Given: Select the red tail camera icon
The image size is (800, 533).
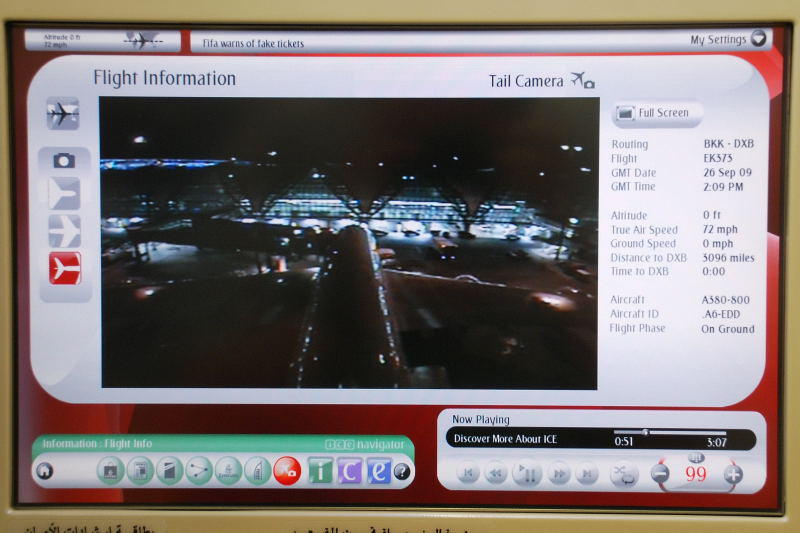Looking at the screenshot, I should [x=65, y=268].
